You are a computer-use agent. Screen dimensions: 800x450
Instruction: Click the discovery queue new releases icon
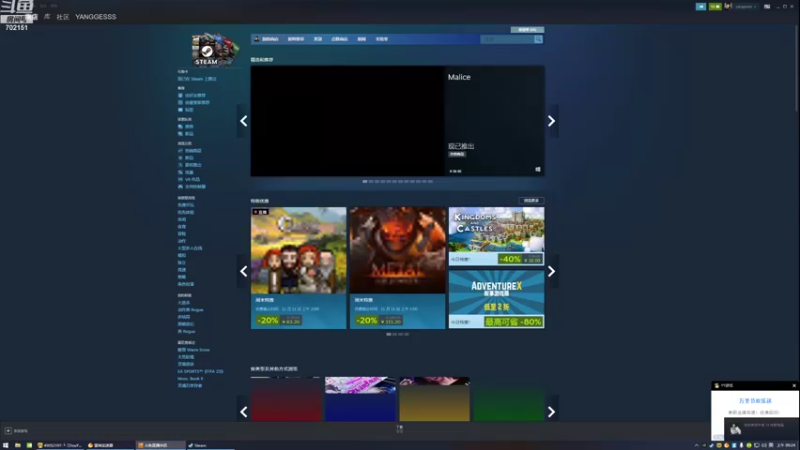point(180,134)
